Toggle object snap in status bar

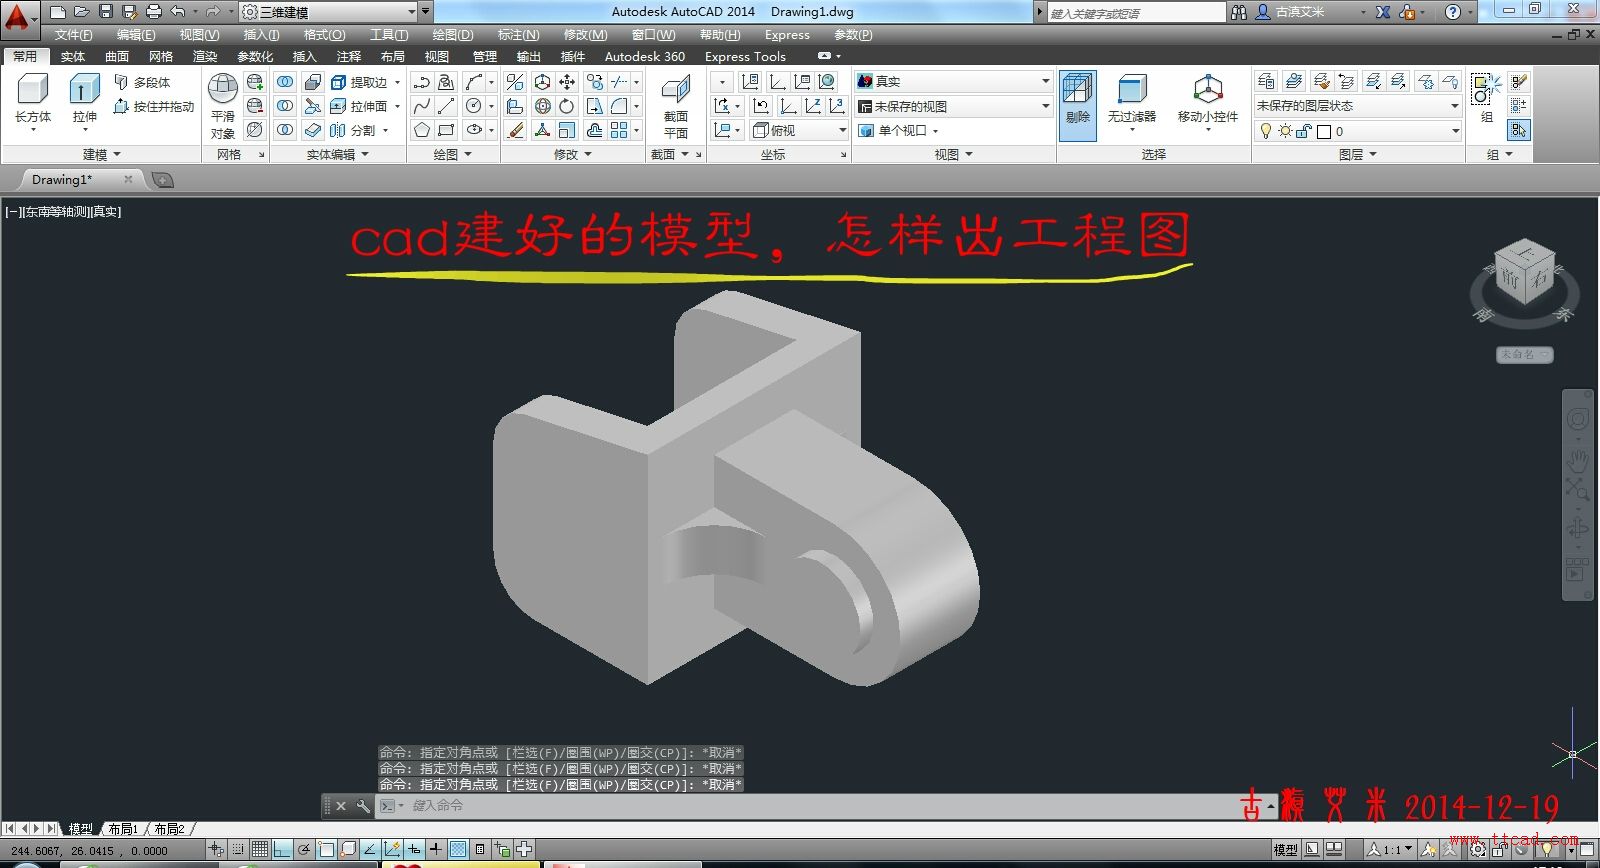point(326,850)
